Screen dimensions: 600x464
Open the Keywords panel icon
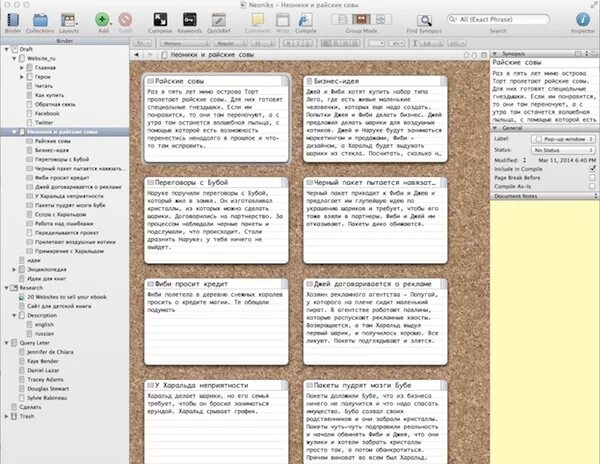pyautogui.click(x=190, y=20)
